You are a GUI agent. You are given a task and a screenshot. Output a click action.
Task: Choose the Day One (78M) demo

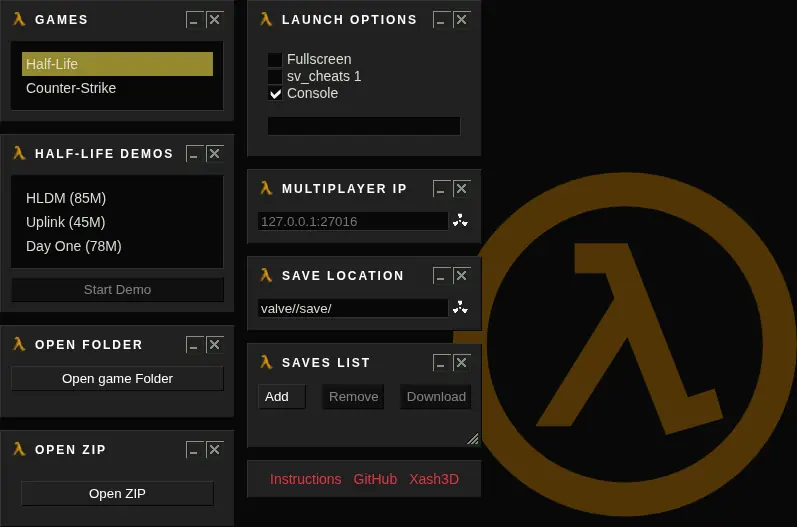pos(117,246)
